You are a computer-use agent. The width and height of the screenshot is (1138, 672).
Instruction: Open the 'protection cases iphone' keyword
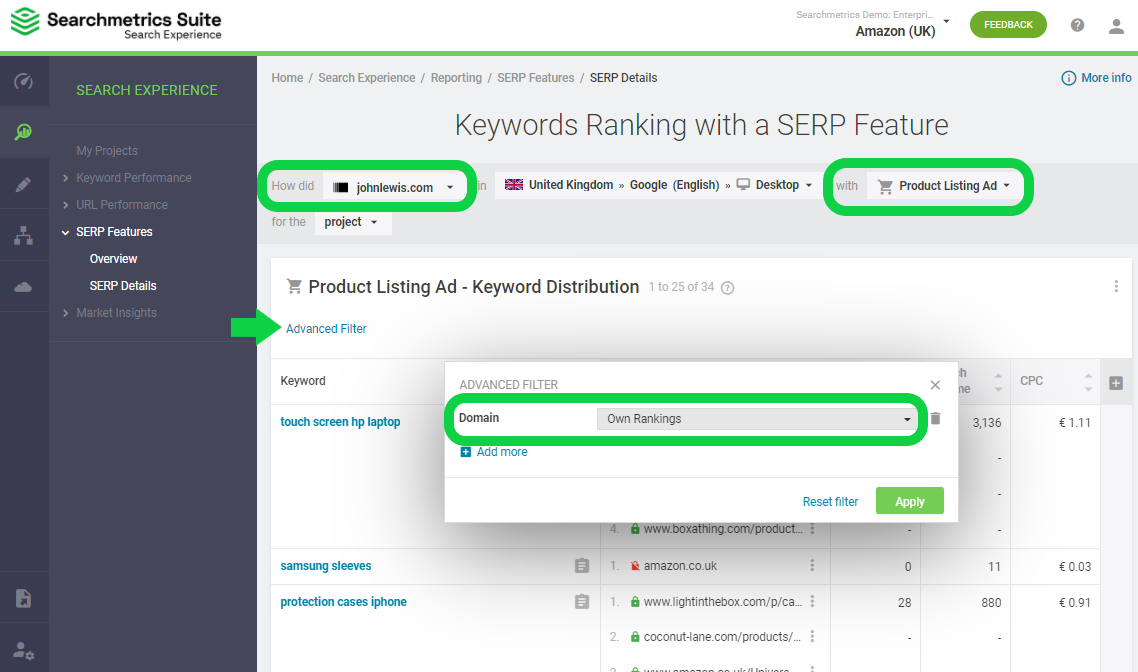(343, 602)
